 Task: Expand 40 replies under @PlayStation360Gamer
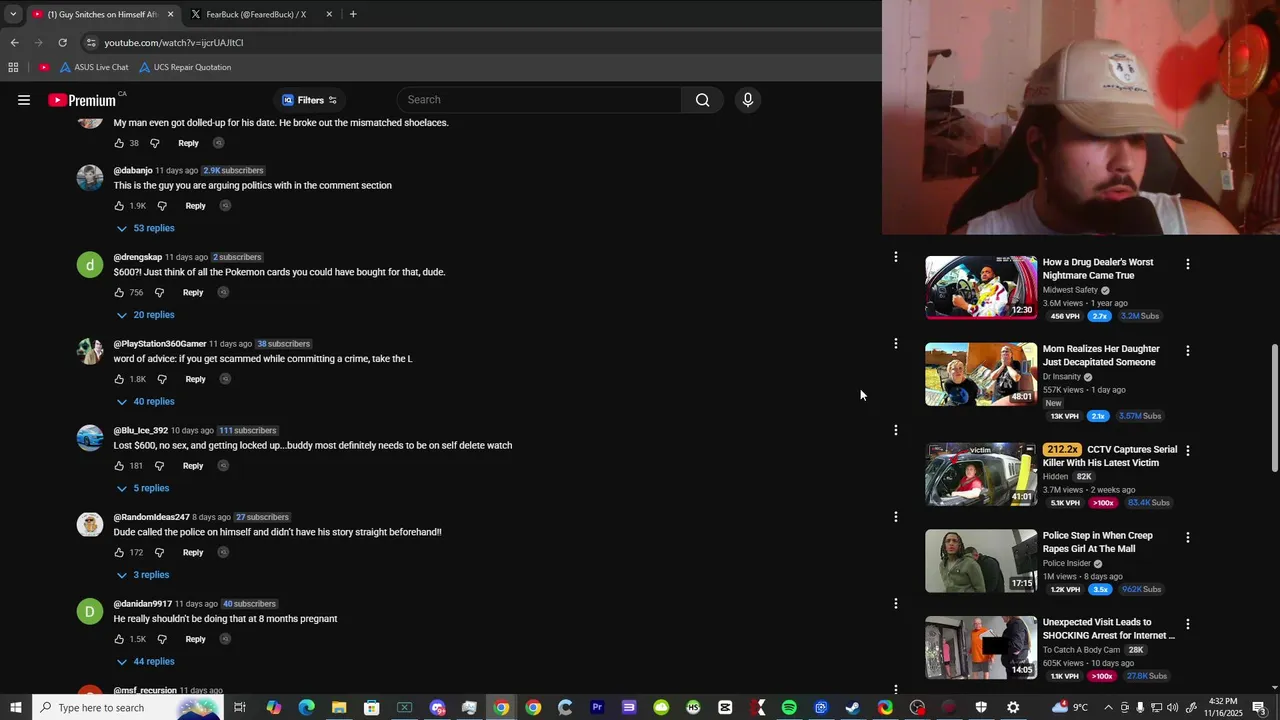pyautogui.click(x=145, y=402)
